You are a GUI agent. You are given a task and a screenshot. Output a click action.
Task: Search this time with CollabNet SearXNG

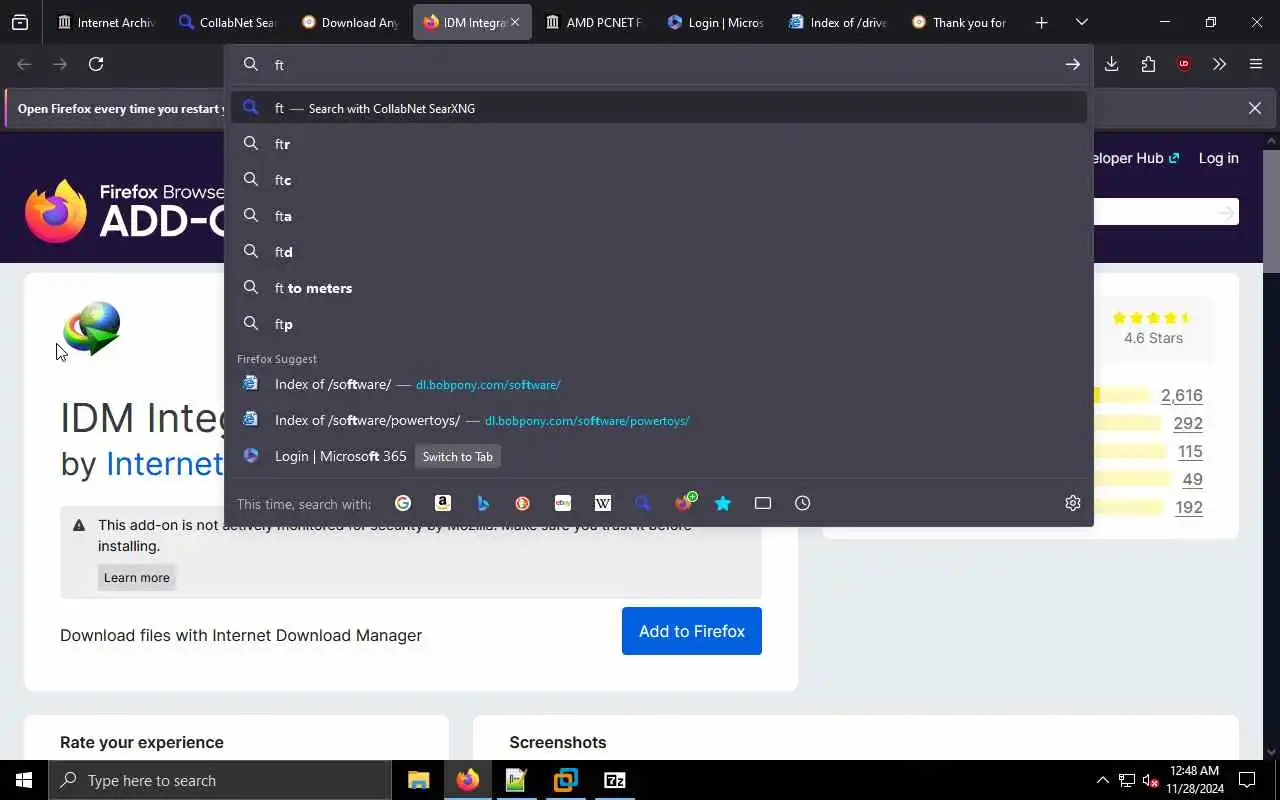pos(643,503)
